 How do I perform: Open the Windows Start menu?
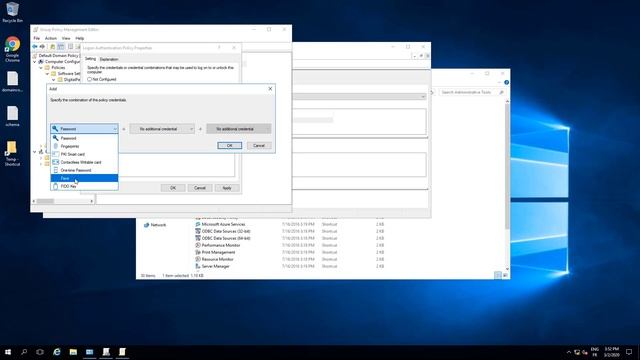coord(8,352)
